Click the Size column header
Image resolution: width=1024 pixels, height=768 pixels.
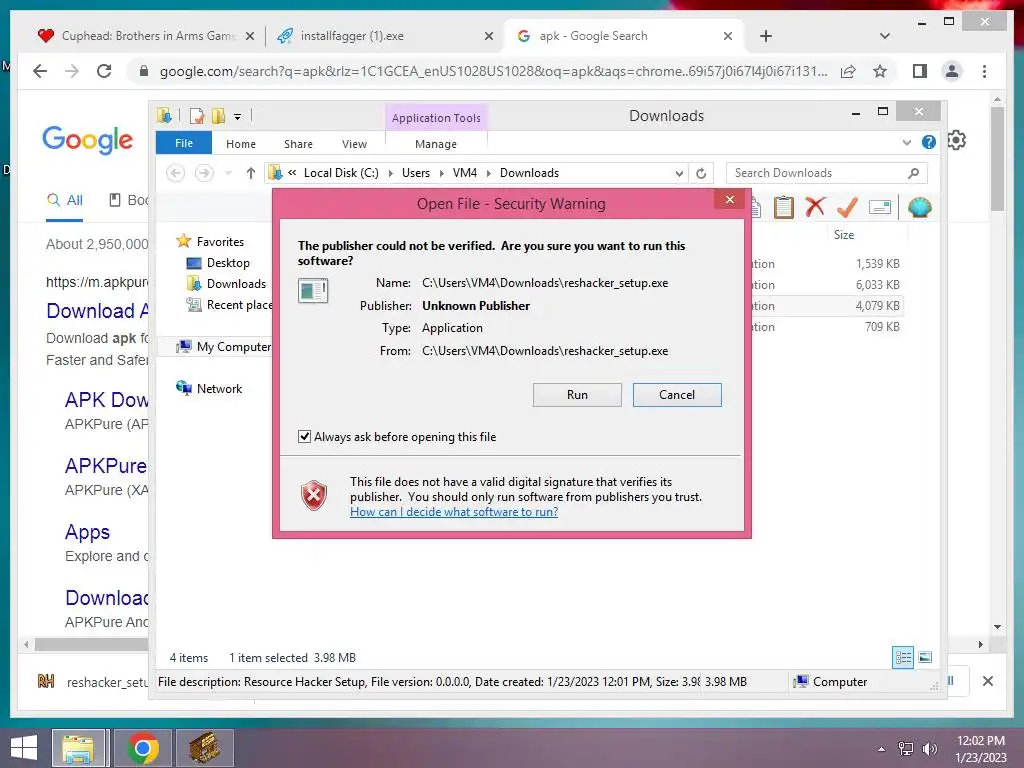click(x=843, y=234)
